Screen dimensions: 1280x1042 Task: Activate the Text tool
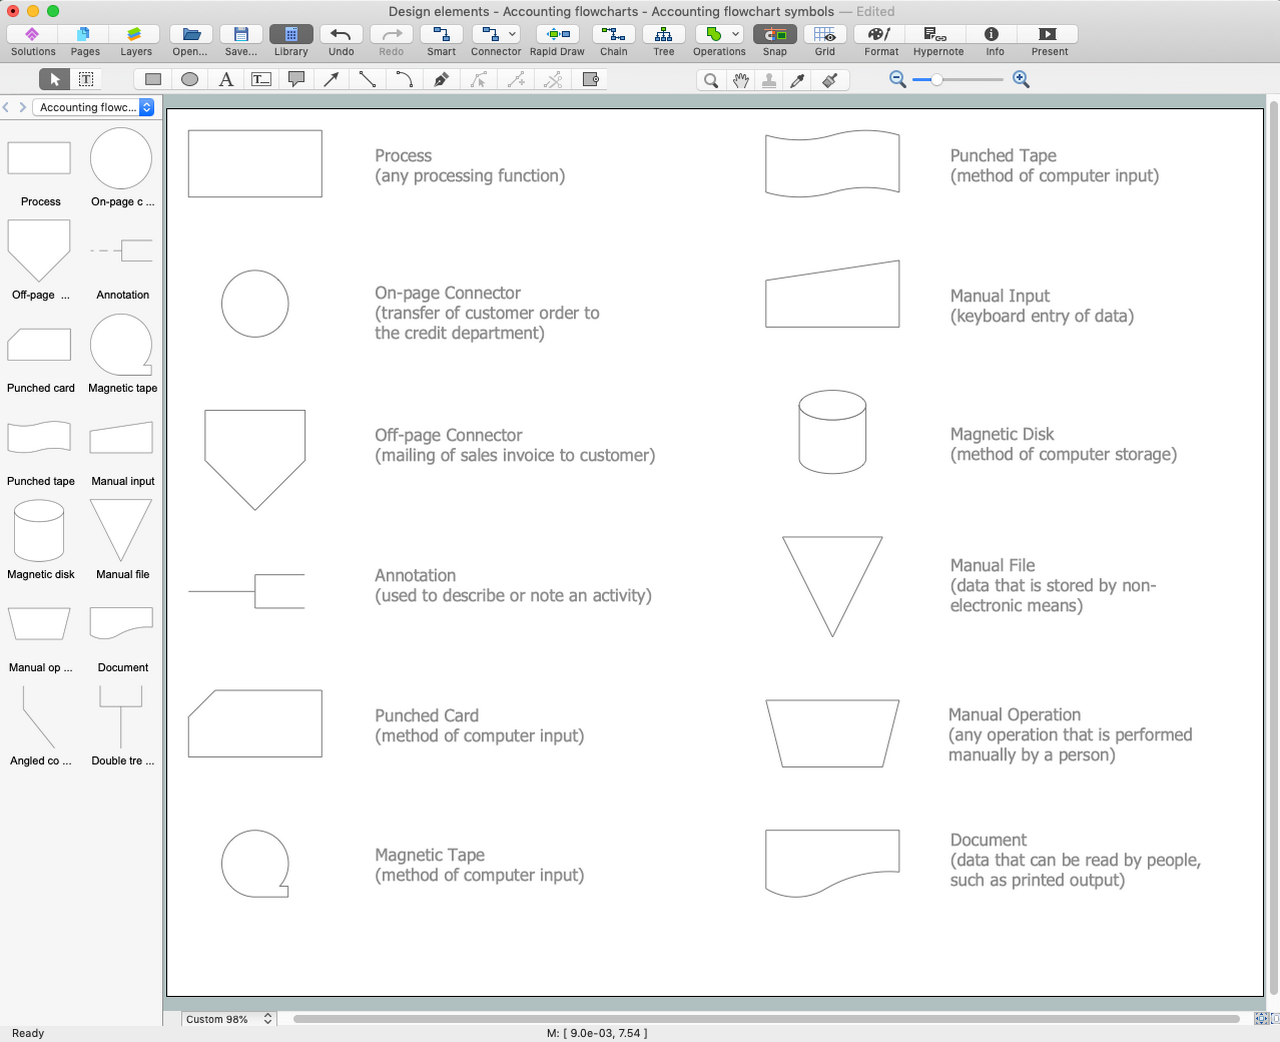point(226,79)
